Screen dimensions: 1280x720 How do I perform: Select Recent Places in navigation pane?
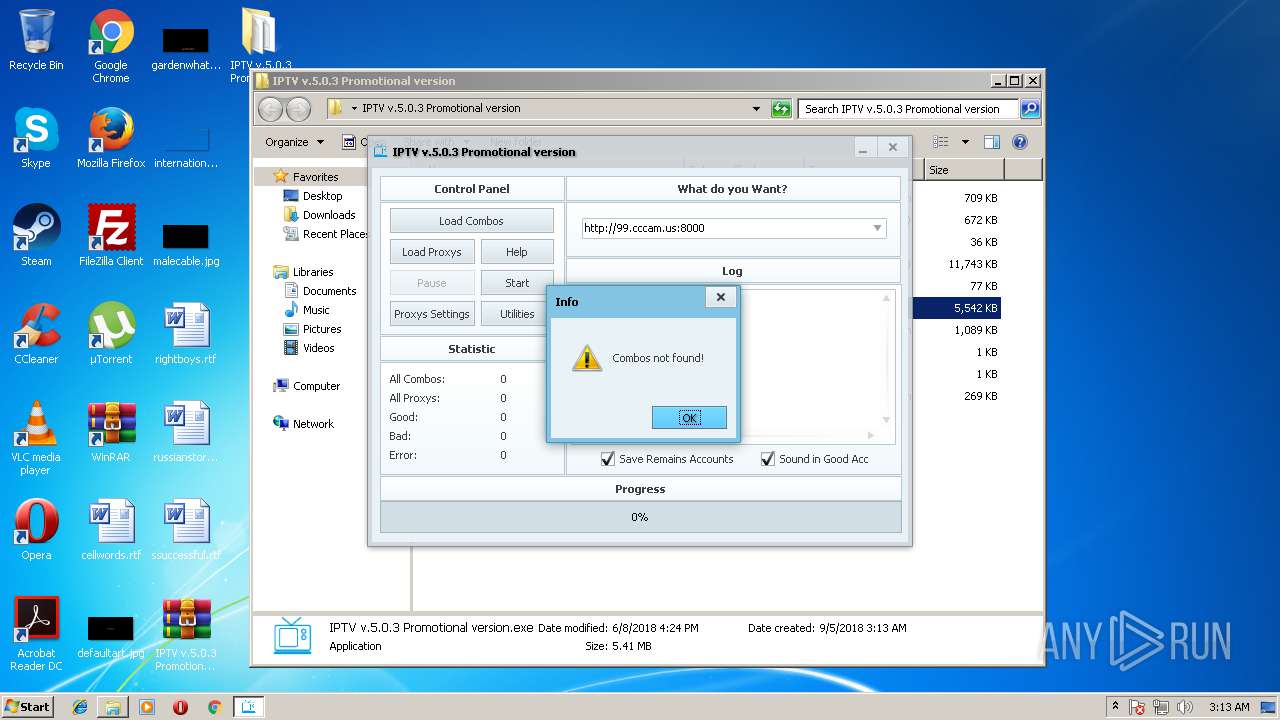326,234
